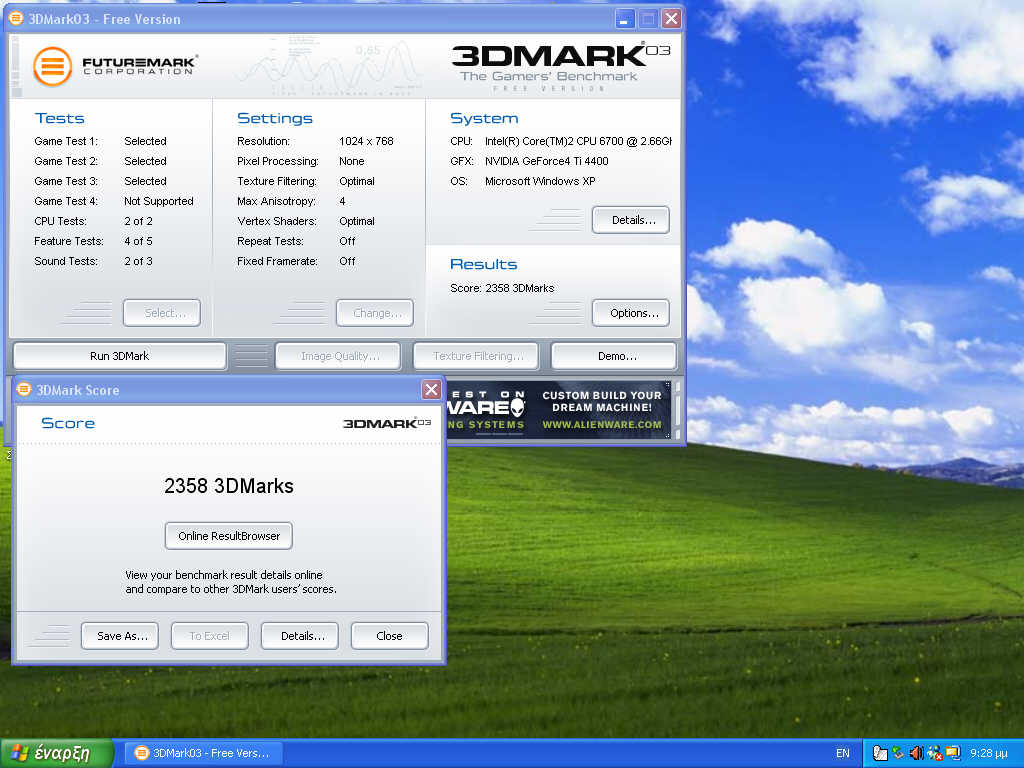The height and width of the screenshot is (768, 1024).
Task: Click 'Repeat Tests:' label
Action: (x=270, y=241)
